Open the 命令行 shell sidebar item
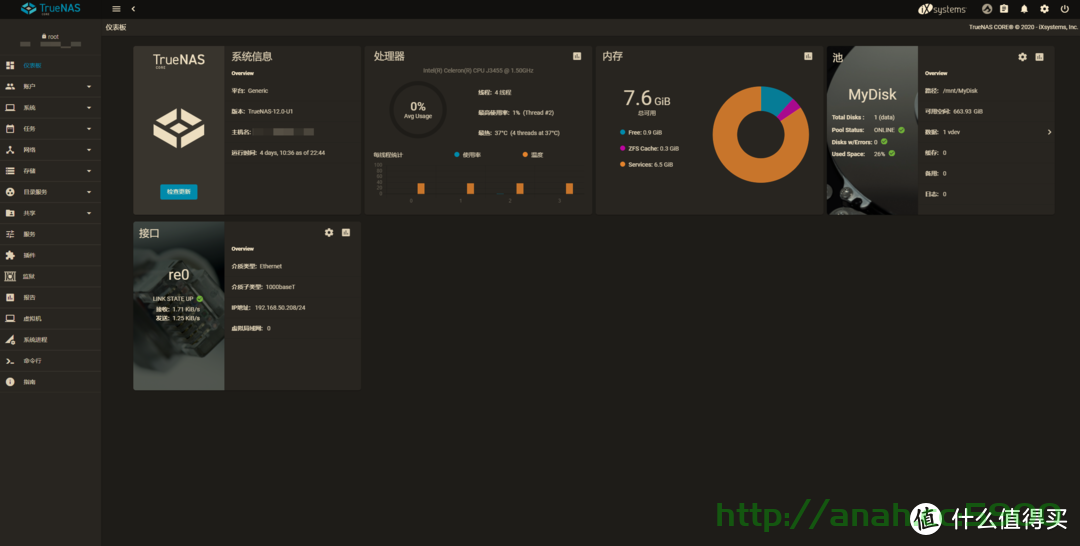This screenshot has width=1080, height=546. click(x=50, y=361)
